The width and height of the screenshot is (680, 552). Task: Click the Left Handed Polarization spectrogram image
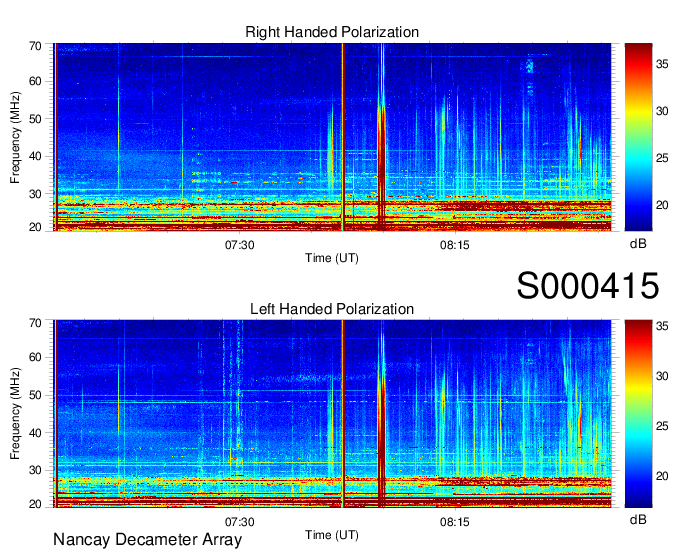click(332, 414)
